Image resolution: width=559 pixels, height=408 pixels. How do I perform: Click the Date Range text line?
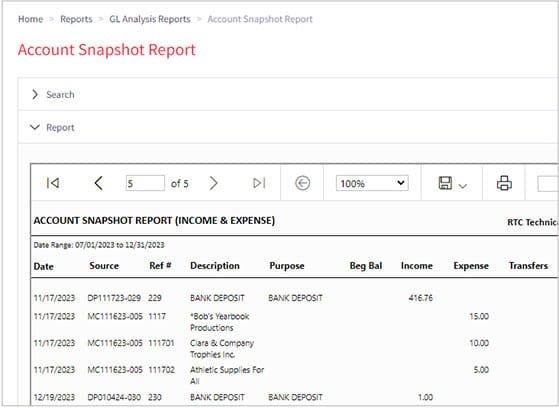[99, 245]
